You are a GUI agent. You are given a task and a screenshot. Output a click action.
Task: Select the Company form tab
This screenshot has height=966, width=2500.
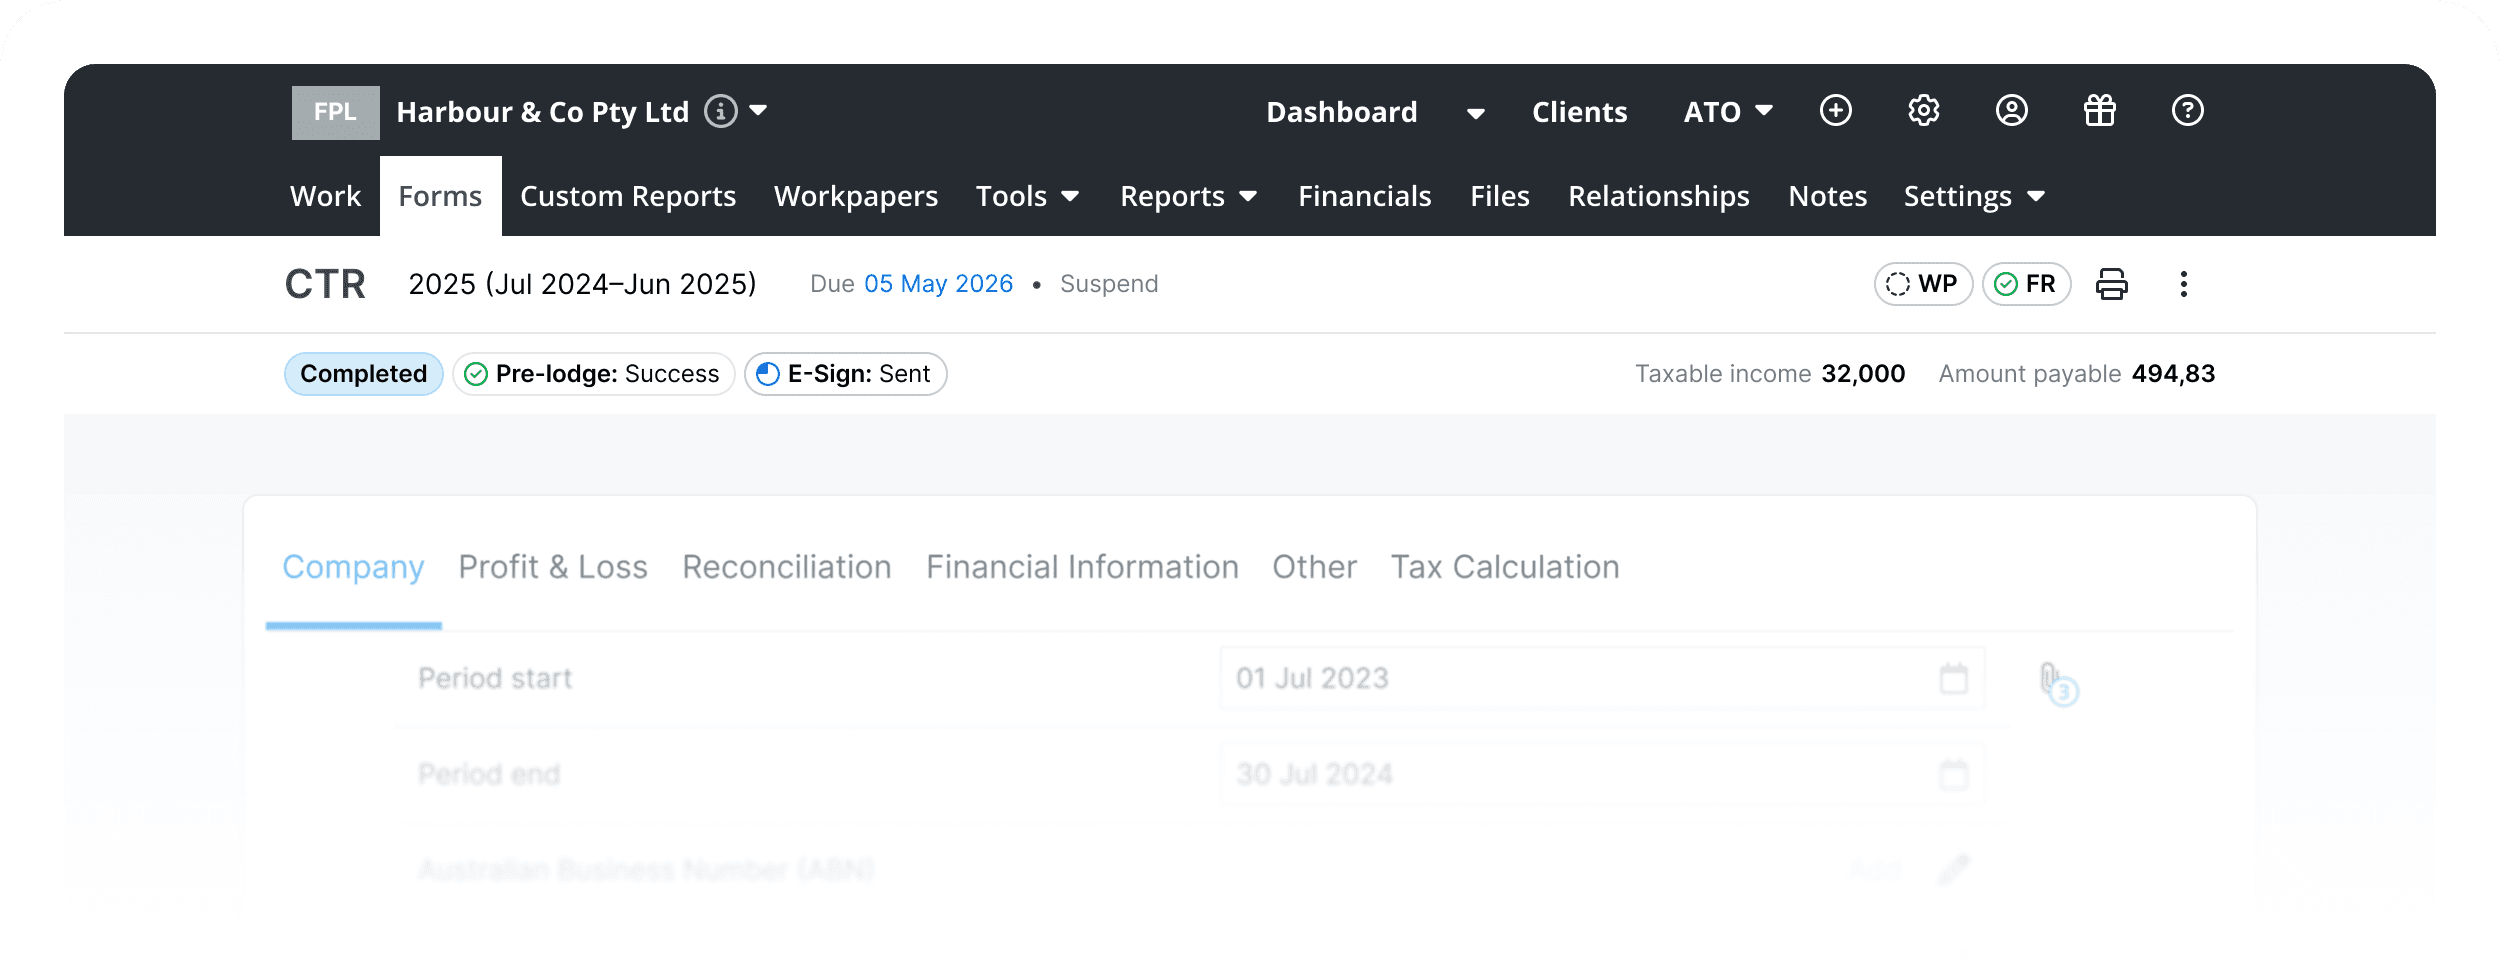pyautogui.click(x=353, y=567)
